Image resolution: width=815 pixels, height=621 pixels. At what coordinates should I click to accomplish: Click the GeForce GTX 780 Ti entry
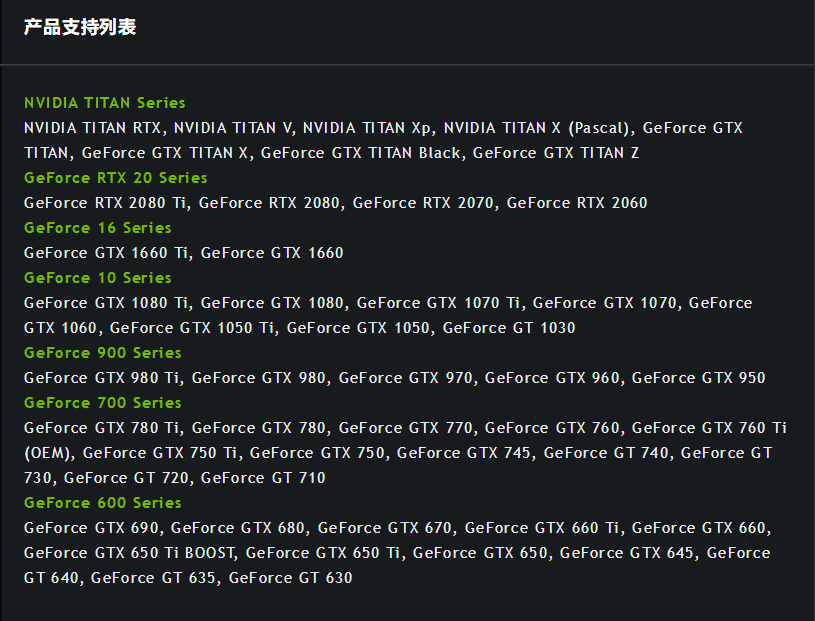coord(101,428)
